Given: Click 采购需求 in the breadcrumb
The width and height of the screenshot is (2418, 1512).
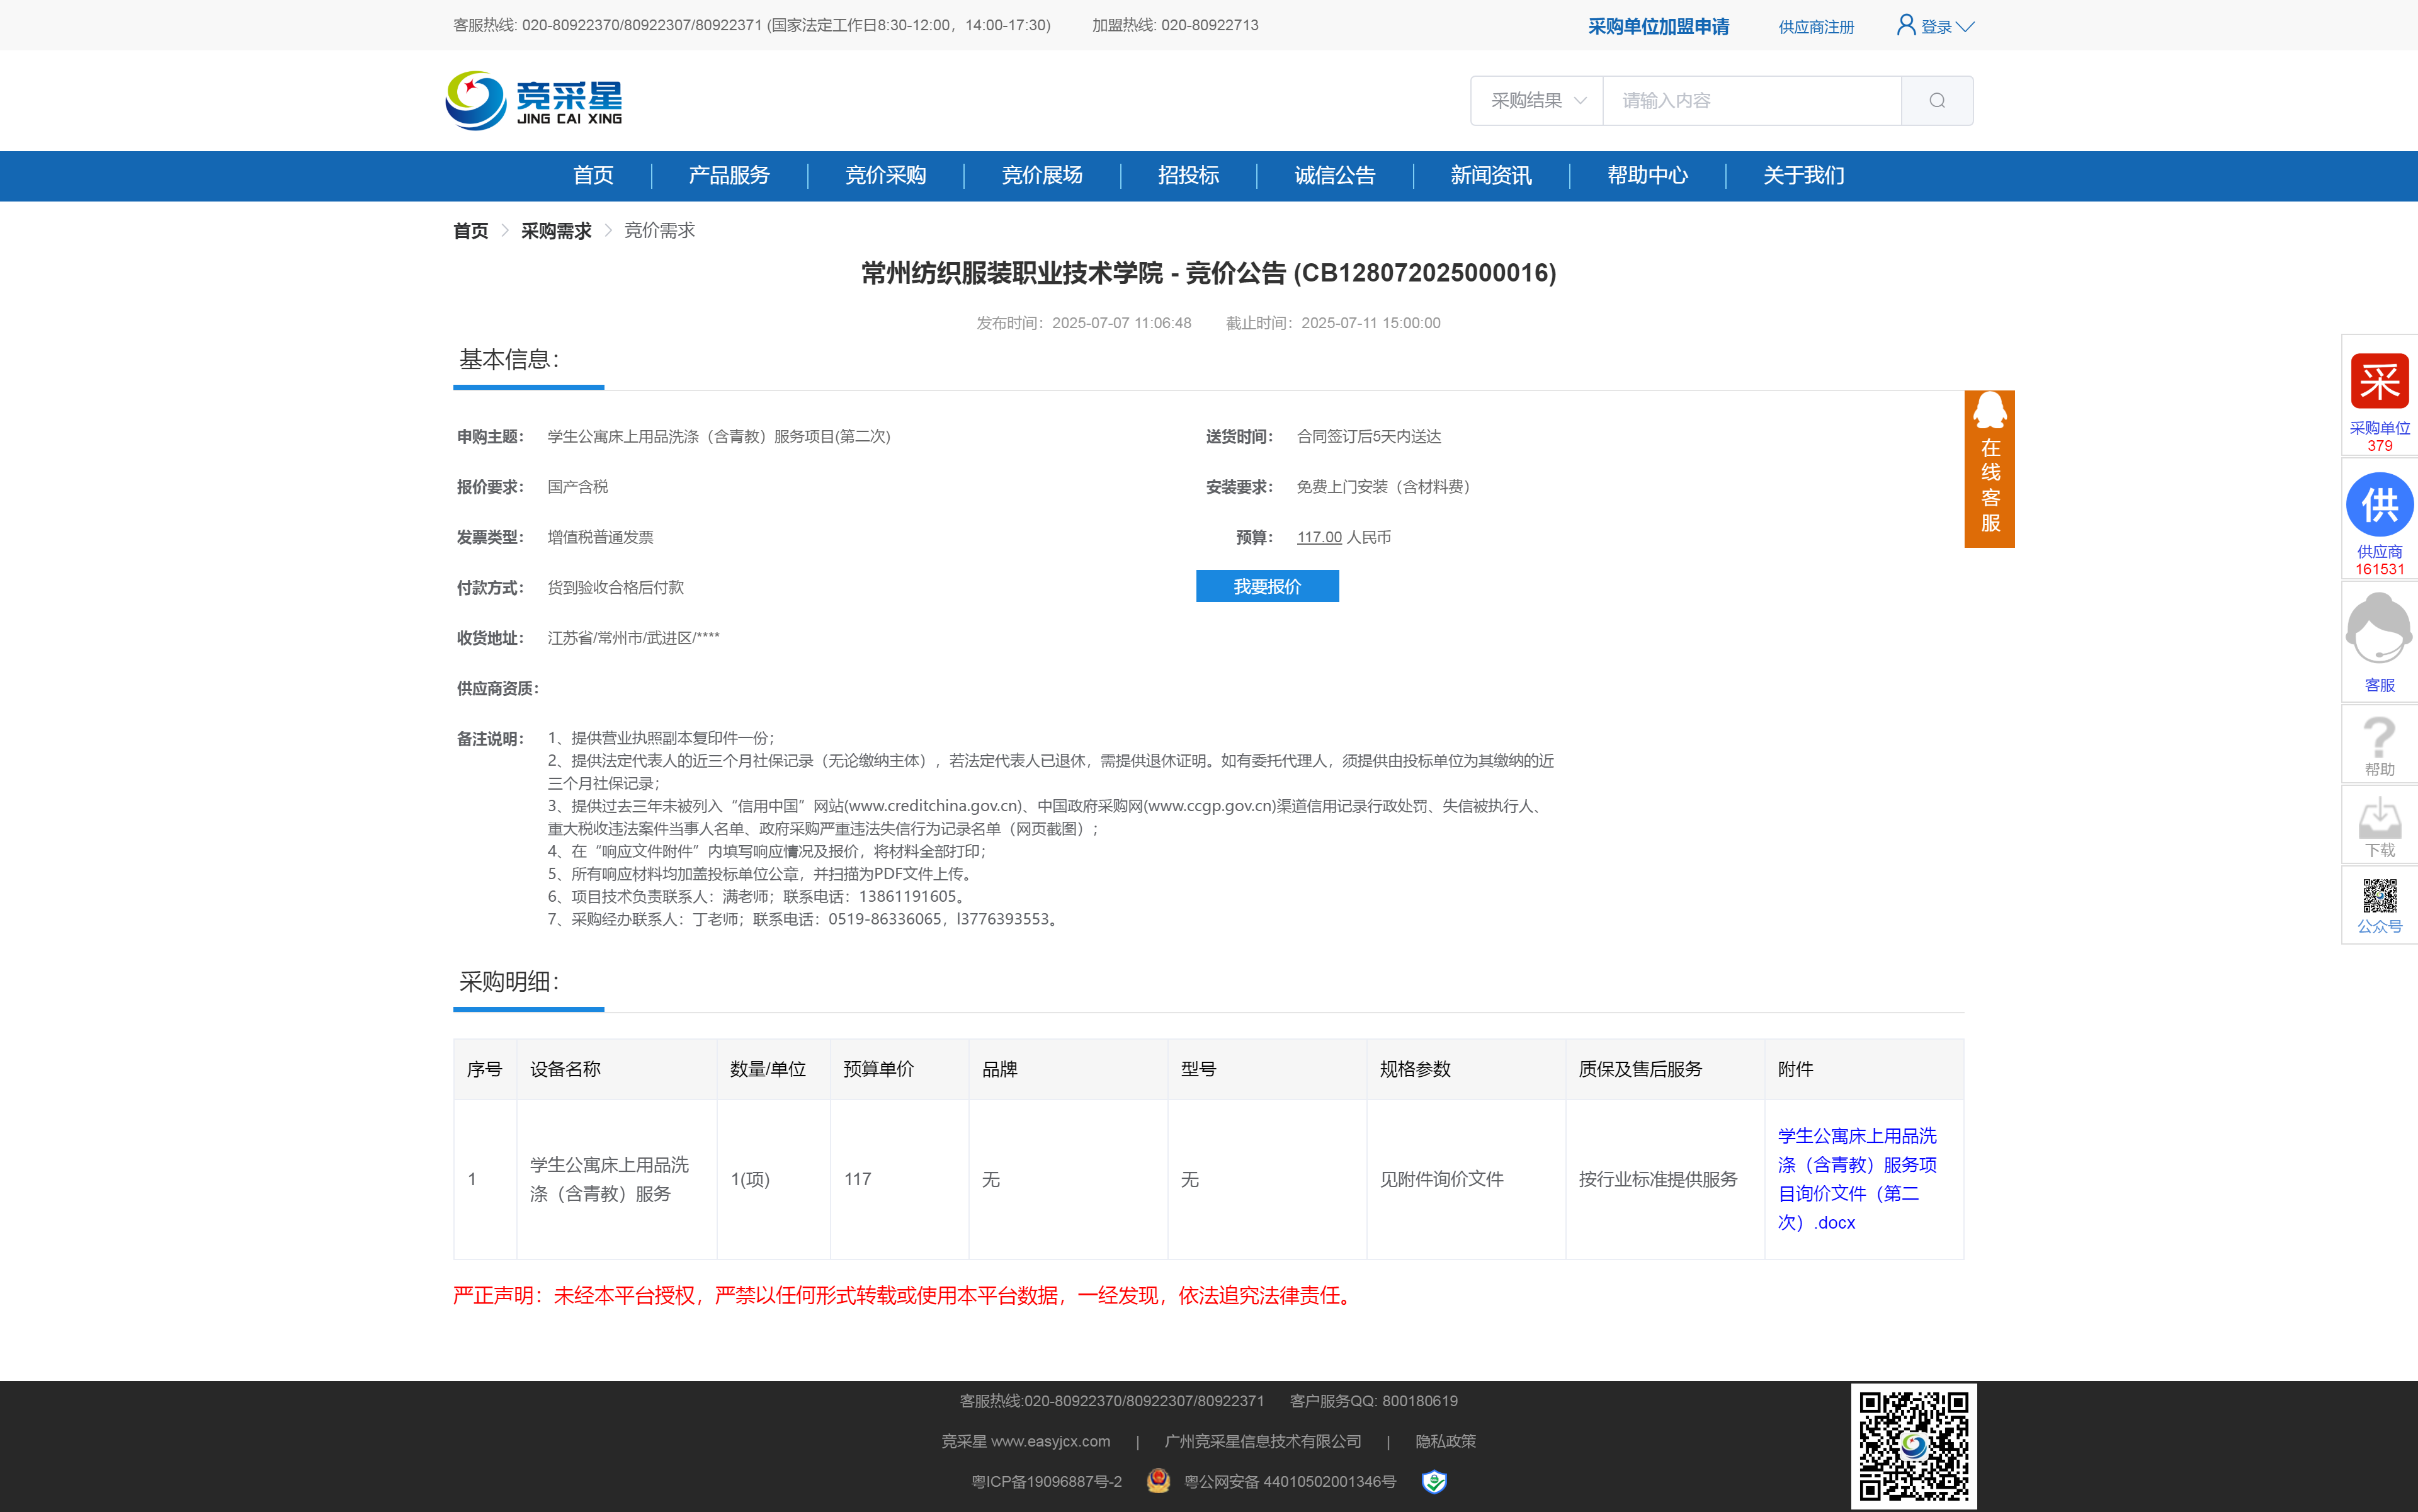Looking at the screenshot, I should tap(556, 231).
